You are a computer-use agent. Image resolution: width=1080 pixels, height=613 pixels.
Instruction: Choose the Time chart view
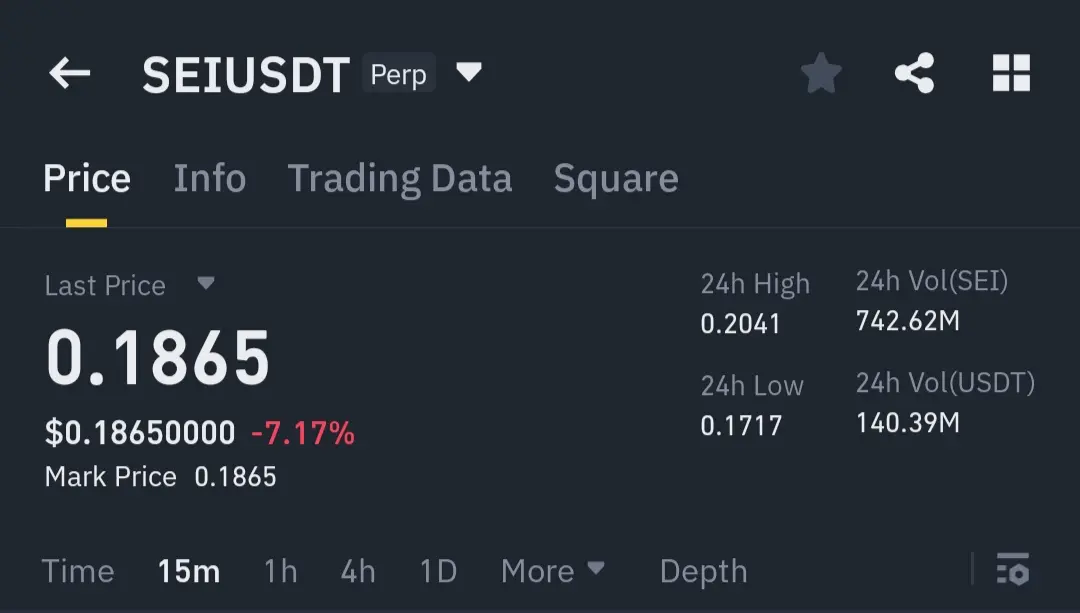(x=78, y=571)
